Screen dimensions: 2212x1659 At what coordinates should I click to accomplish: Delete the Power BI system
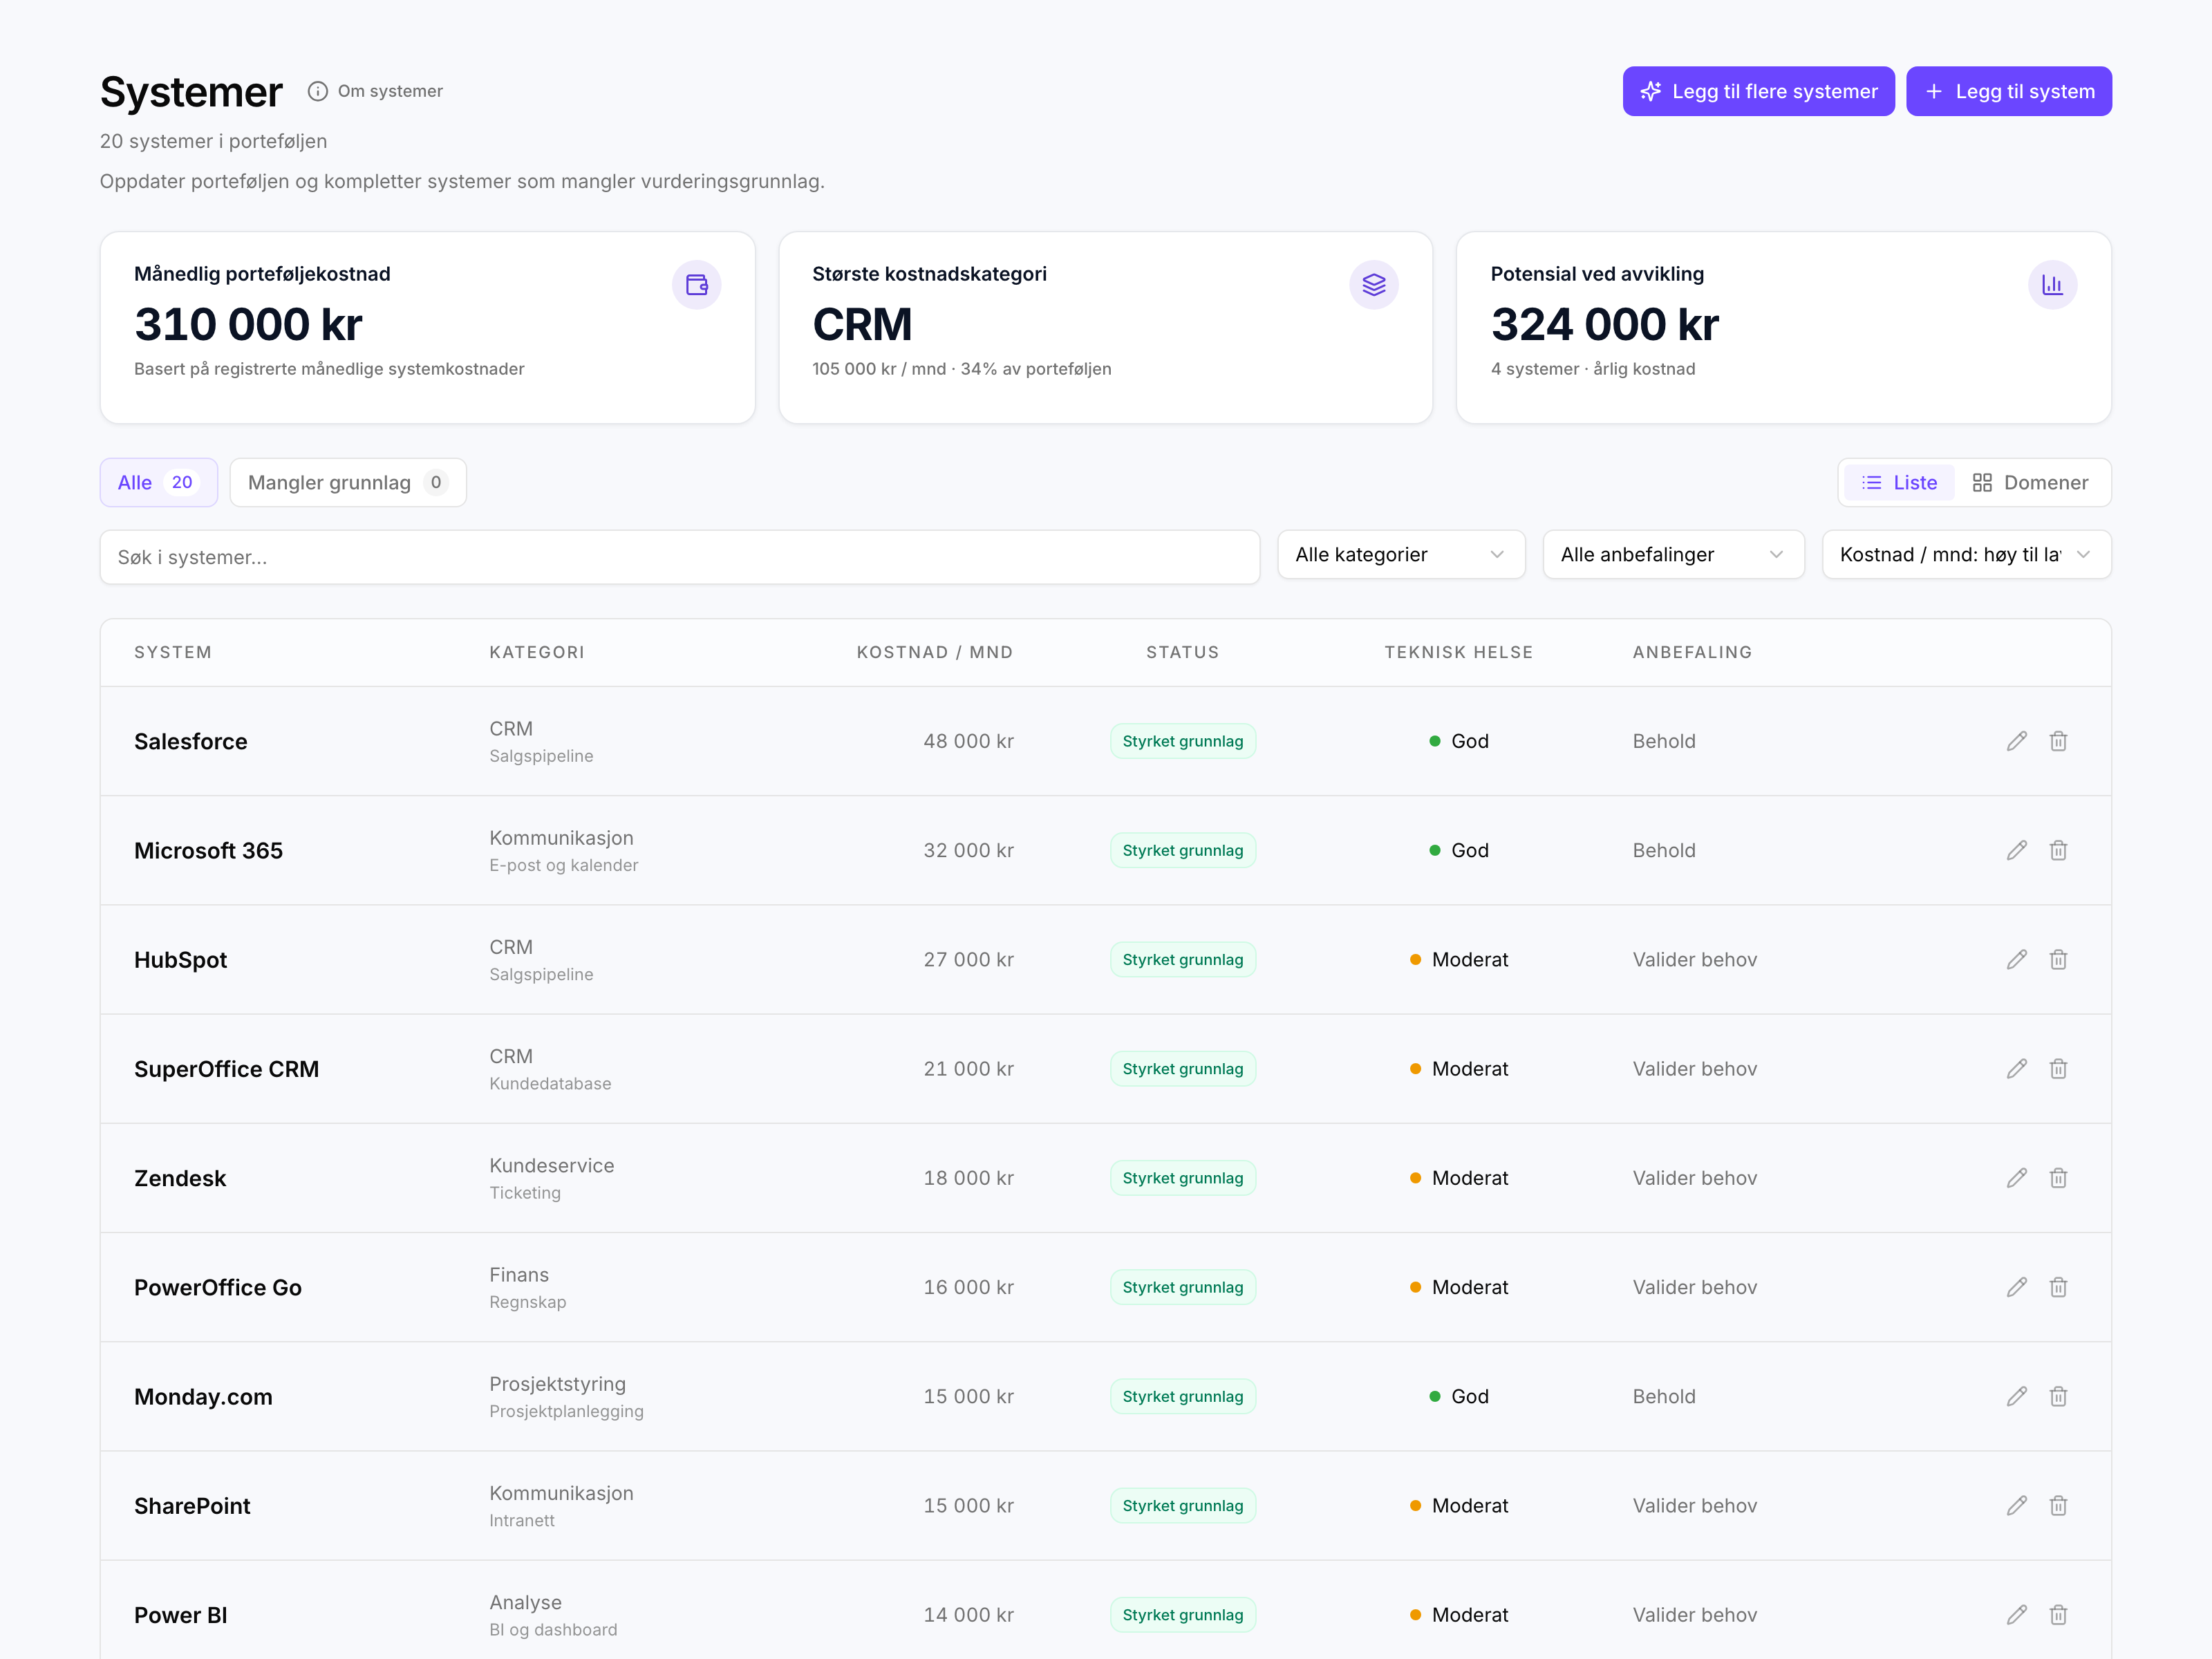(x=2058, y=1614)
